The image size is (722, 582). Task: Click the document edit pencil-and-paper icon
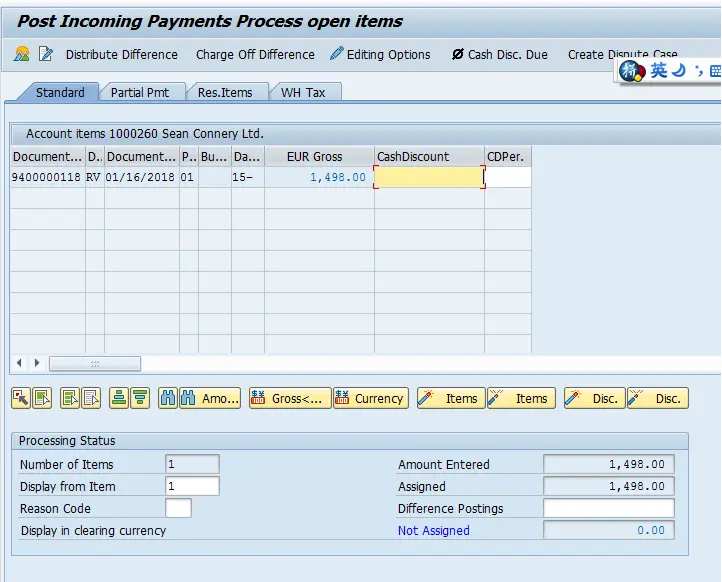pos(46,54)
